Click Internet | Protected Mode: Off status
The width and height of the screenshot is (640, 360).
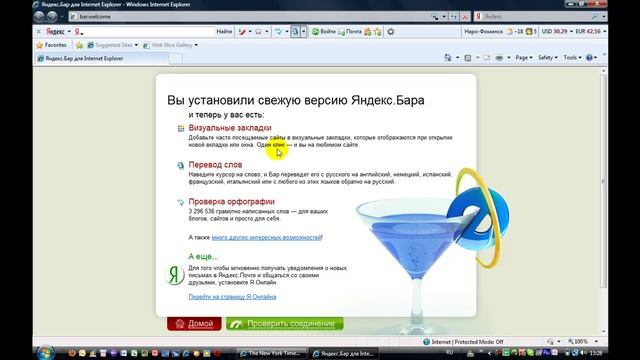pos(463,342)
